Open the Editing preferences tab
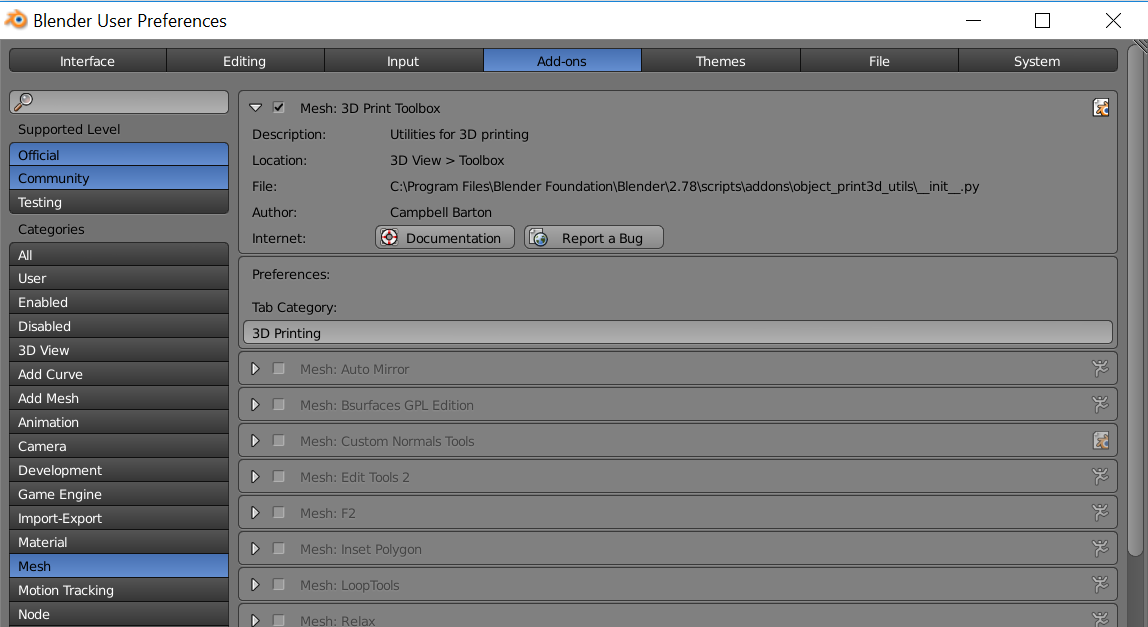The image size is (1148, 627). [245, 61]
